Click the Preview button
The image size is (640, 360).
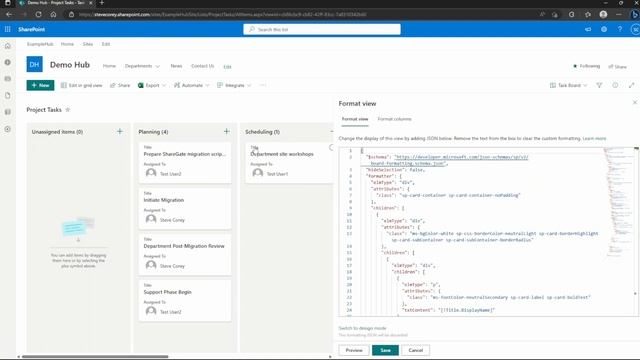(x=354, y=350)
